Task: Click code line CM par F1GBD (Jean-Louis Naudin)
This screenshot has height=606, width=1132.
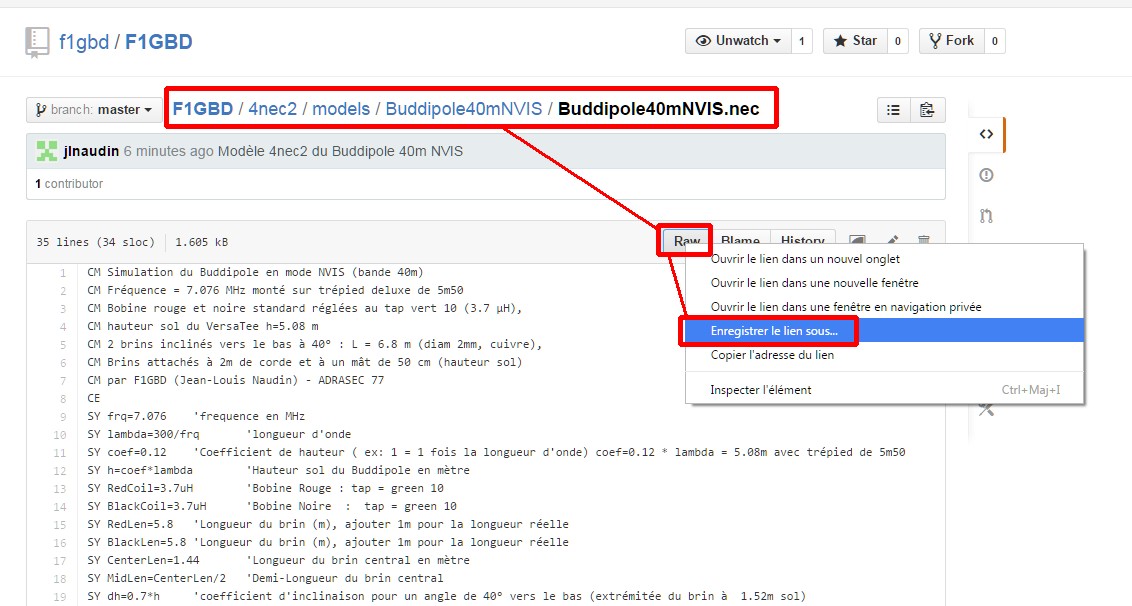Action: pyautogui.click(x=235, y=381)
